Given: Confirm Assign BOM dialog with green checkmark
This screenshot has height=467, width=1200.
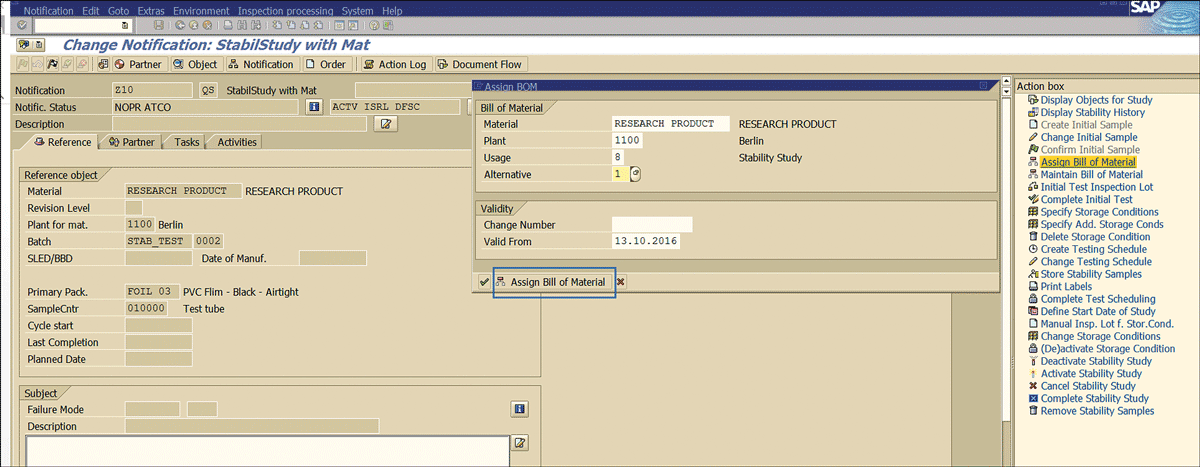Looking at the screenshot, I should (x=484, y=282).
